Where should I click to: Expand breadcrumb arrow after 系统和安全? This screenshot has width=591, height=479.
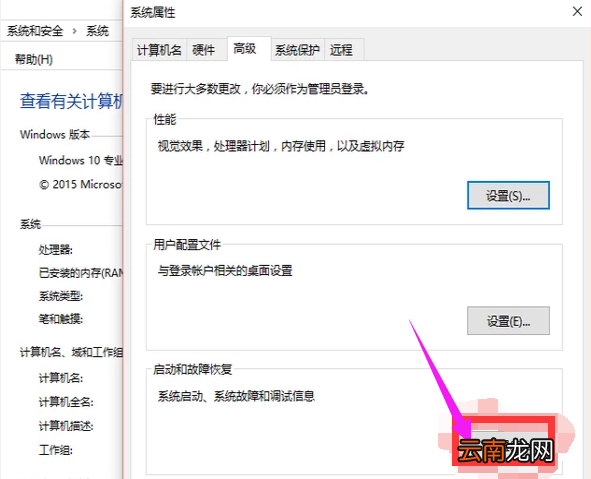[74, 31]
